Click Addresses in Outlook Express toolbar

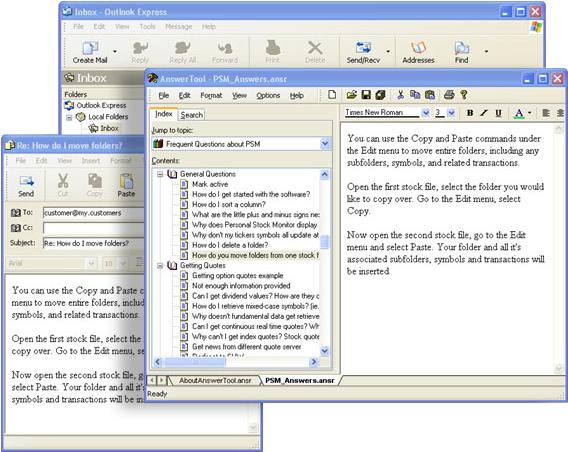coord(418,53)
